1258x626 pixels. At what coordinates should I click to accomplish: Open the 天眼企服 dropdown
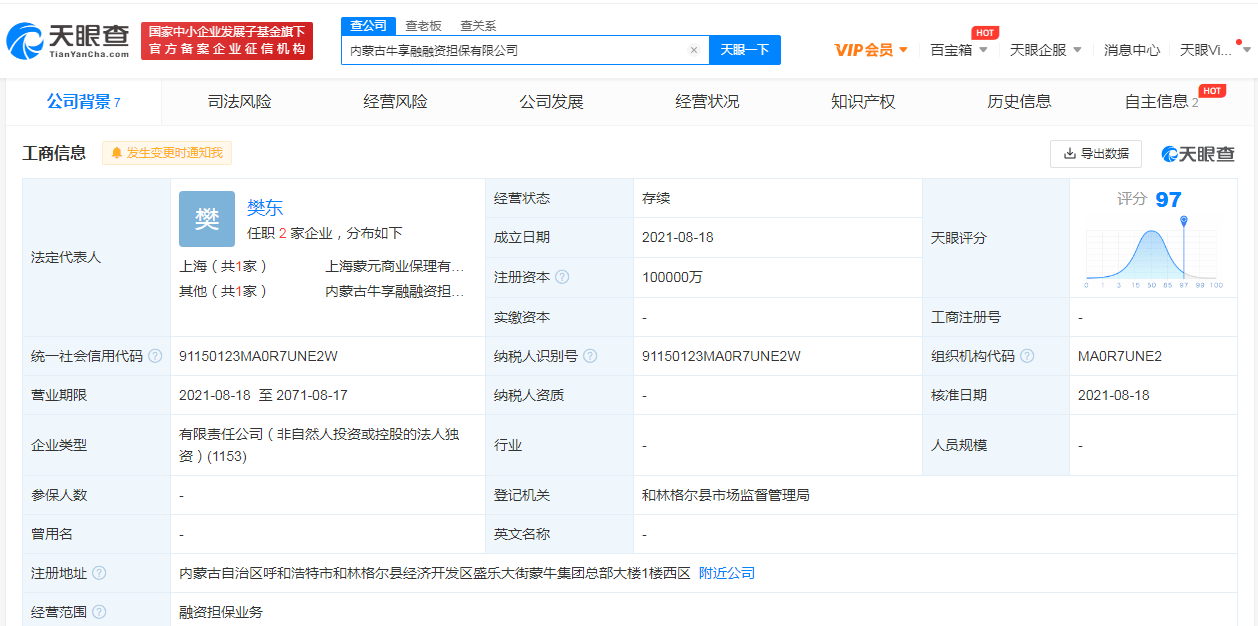click(1046, 50)
